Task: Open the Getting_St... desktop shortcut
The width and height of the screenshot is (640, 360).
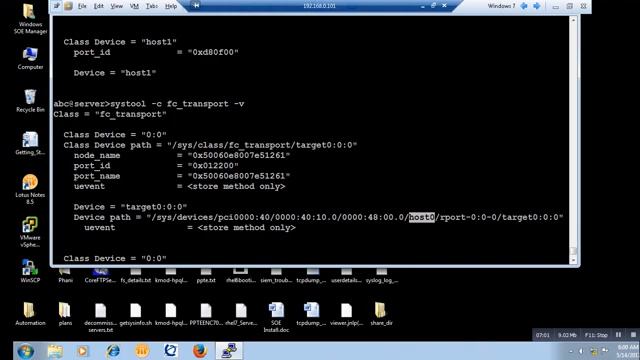Action: tap(30, 143)
